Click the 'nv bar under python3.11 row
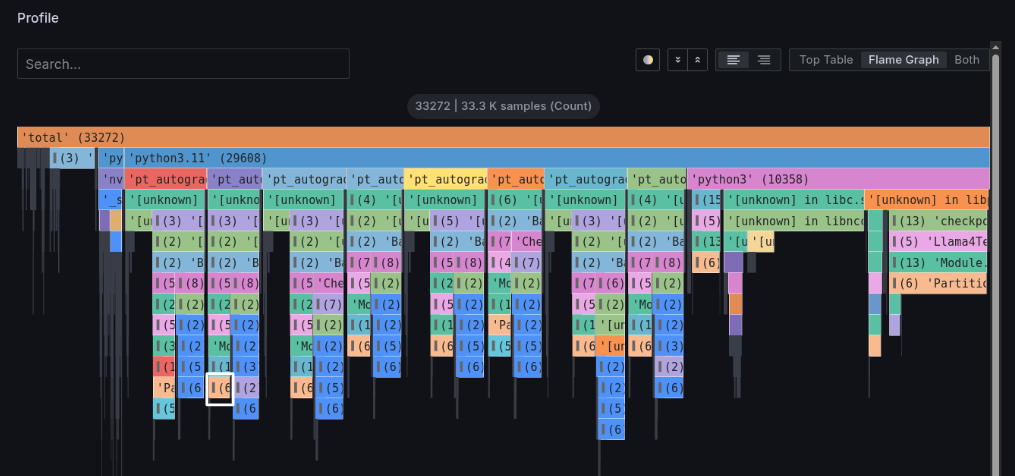The height and width of the screenshot is (476, 1015). tap(111, 179)
